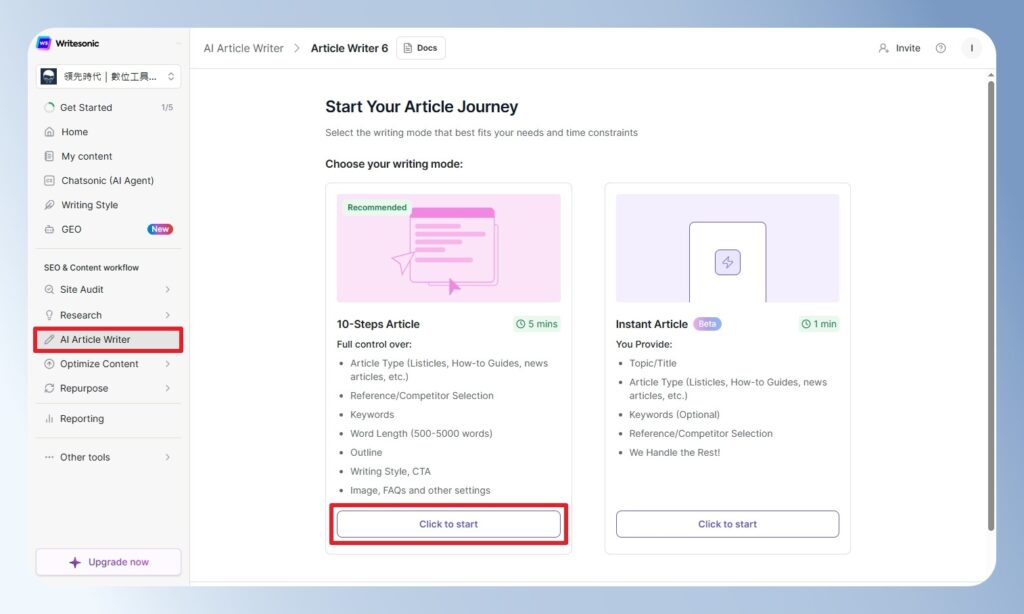Click the Other tools ellipsis icon
Screen dimensions: 1024x614
(x=49, y=457)
